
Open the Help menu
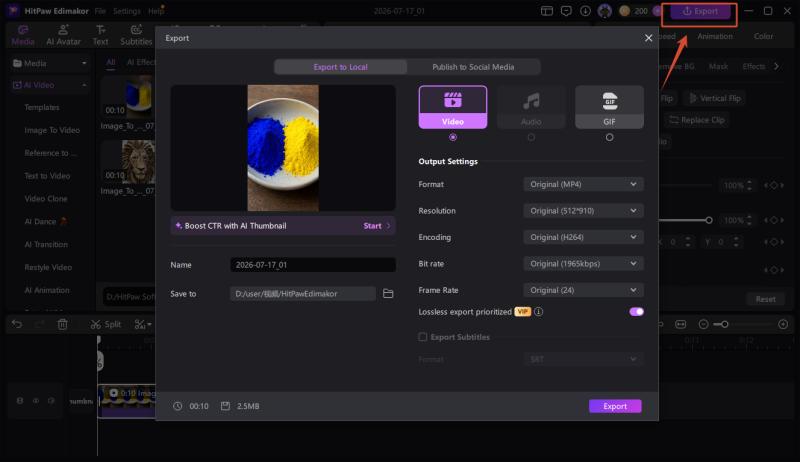coord(156,11)
